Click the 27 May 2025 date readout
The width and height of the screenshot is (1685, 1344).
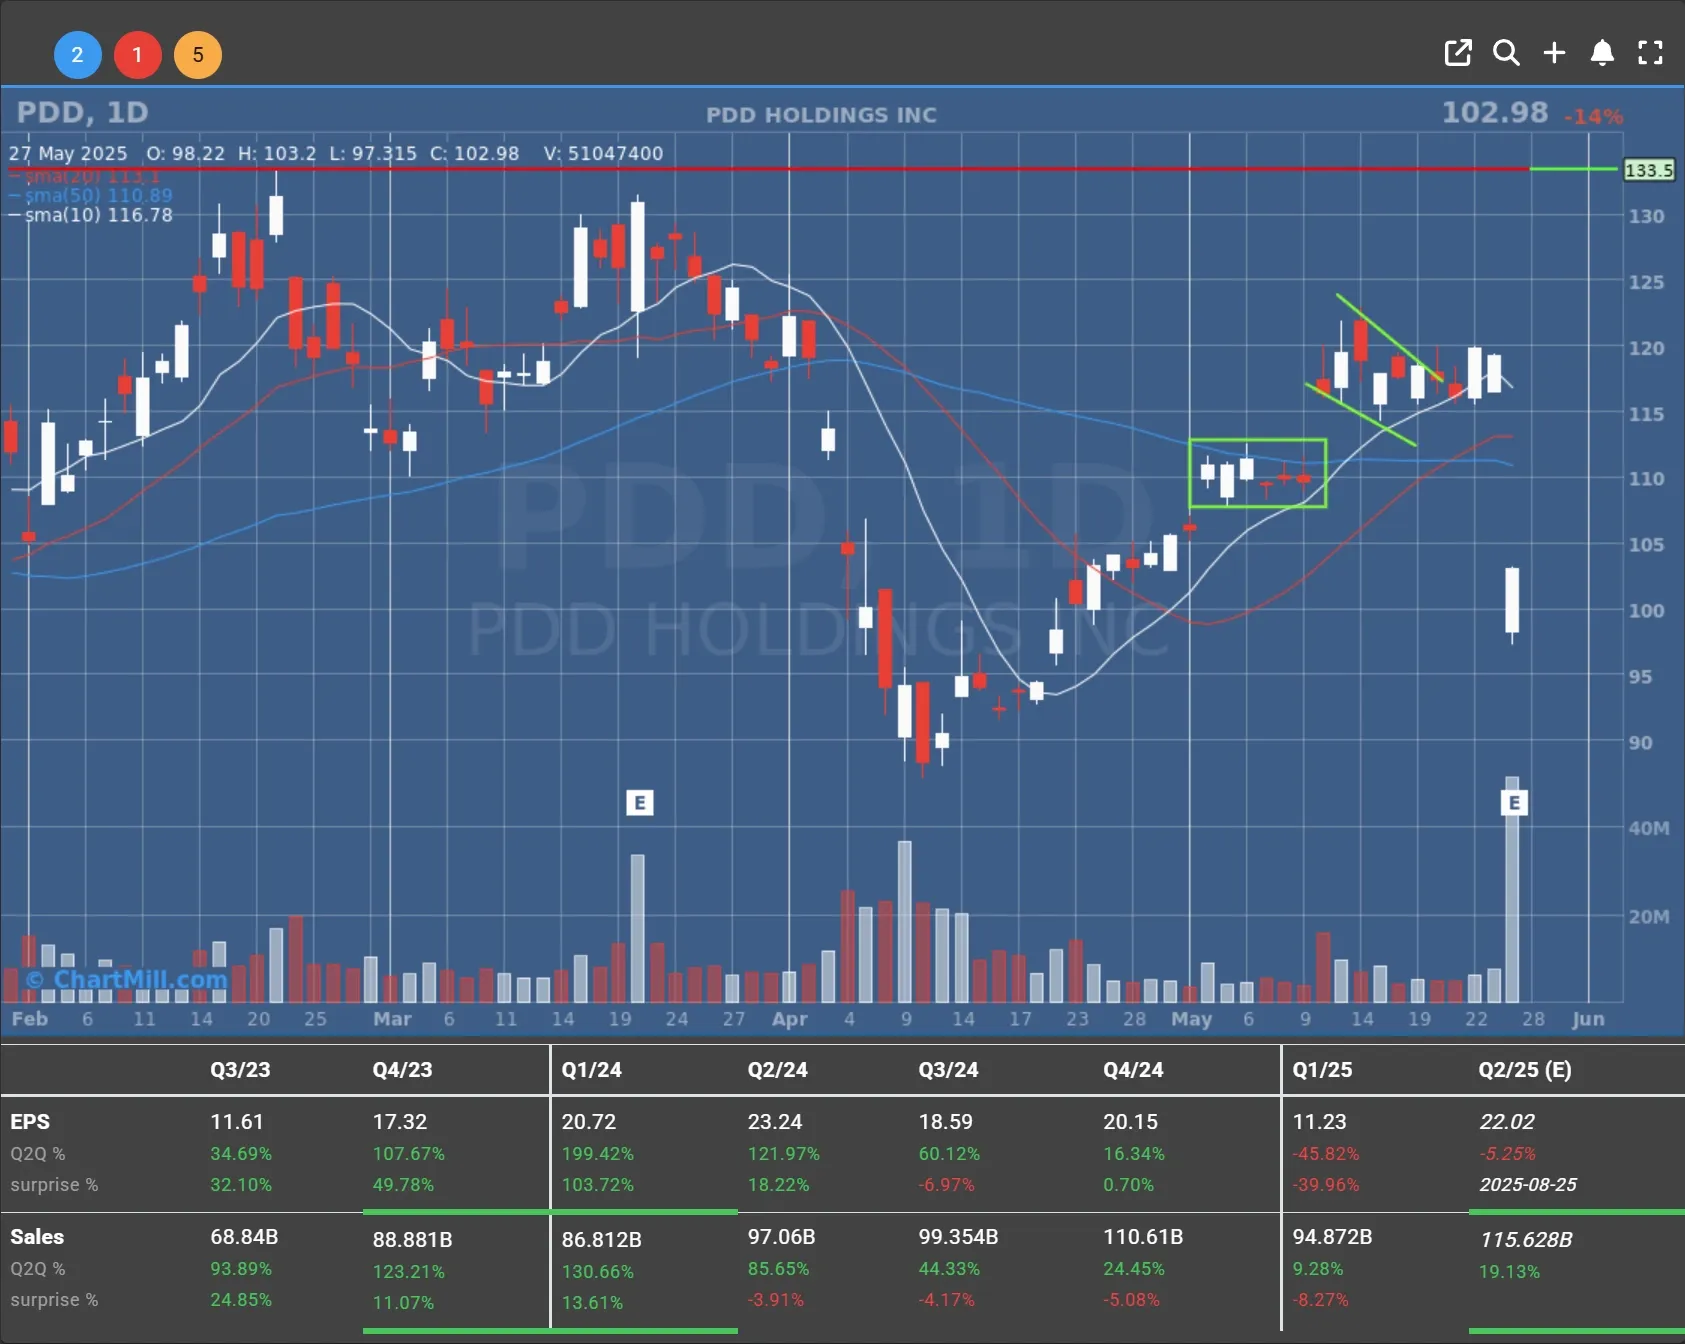click(x=68, y=153)
